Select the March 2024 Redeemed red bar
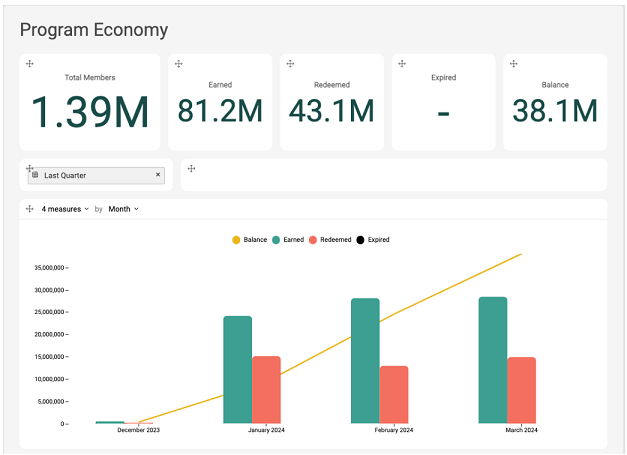This screenshot has height=455, width=627. pyautogui.click(x=521, y=390)
